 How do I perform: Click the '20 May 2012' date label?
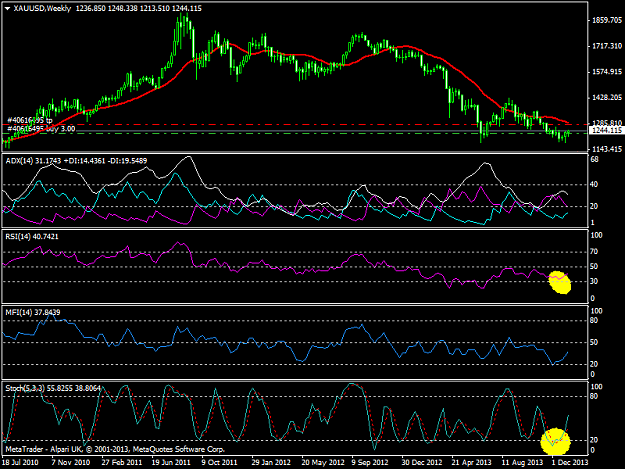point(323,462)
